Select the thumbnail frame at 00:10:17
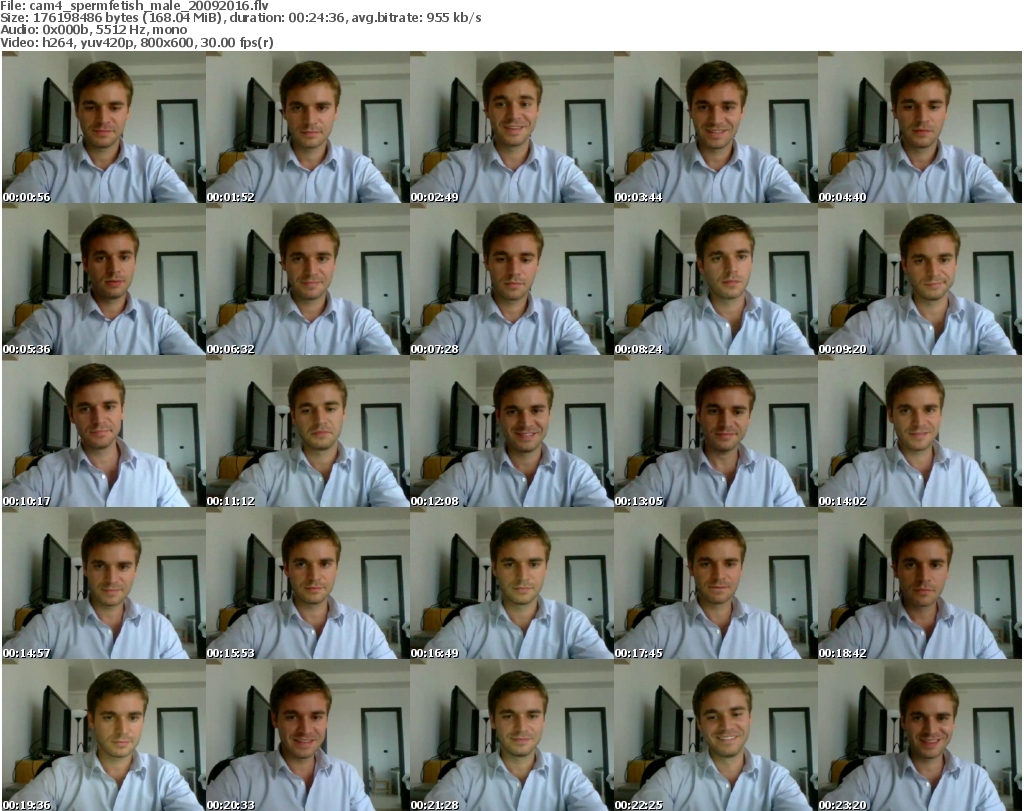Viewport: 1024px width, 811px height. (103, 432)
